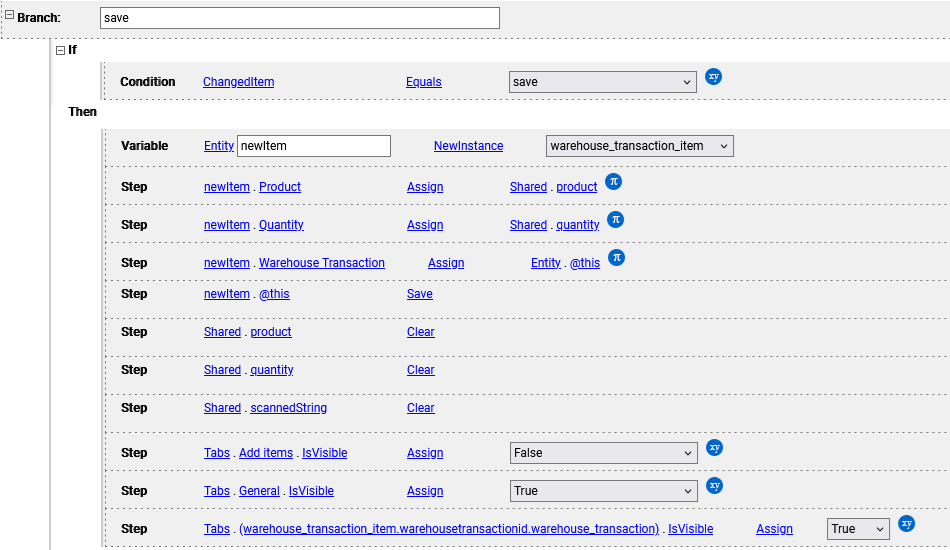Open the small True dropdown on the last step
This screenshot has width=950, height=550.
pyautogui.click(x=858, y=529)
